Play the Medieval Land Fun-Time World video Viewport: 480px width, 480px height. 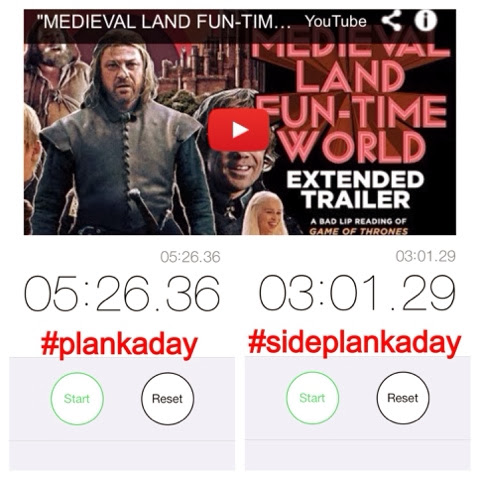(x=238, y=129)
